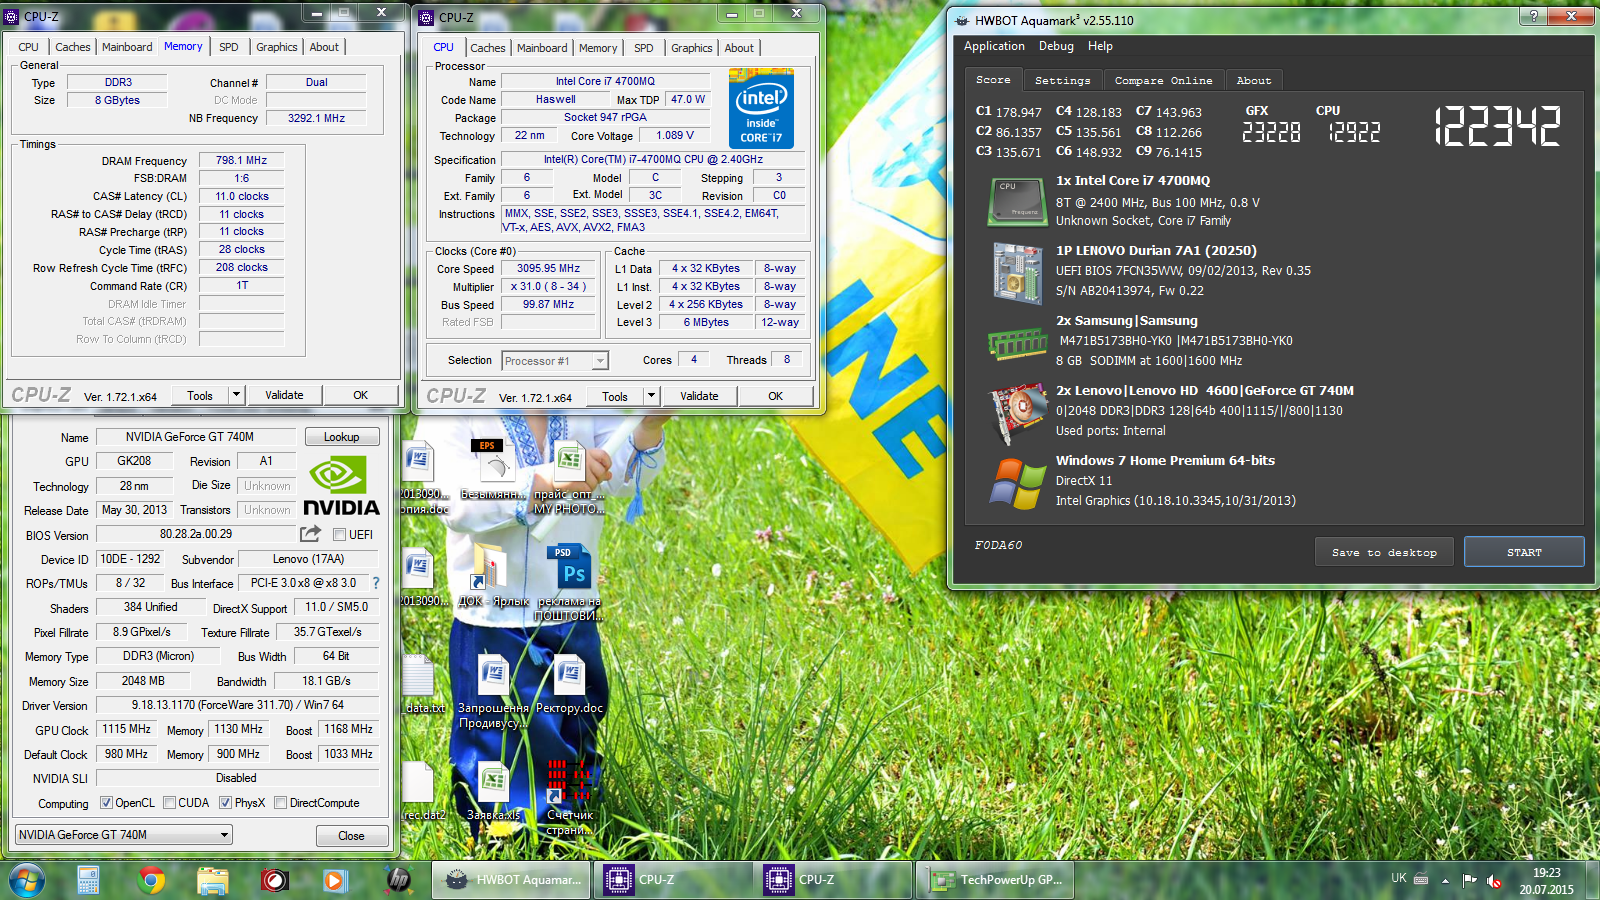Click the Driver Version value in GPU-Z
The height and width of the screenshot is (900, 1600).
click(x=238, y=705)
